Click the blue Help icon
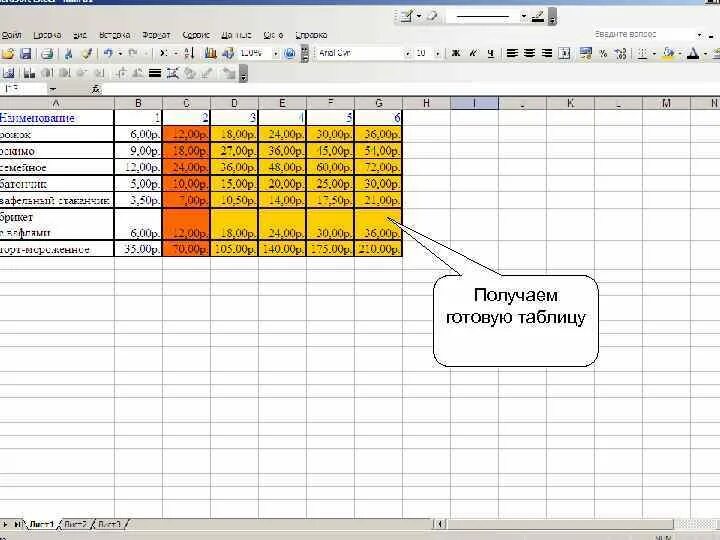Screen dimensions: 720x540 click(x=289, y=54)
